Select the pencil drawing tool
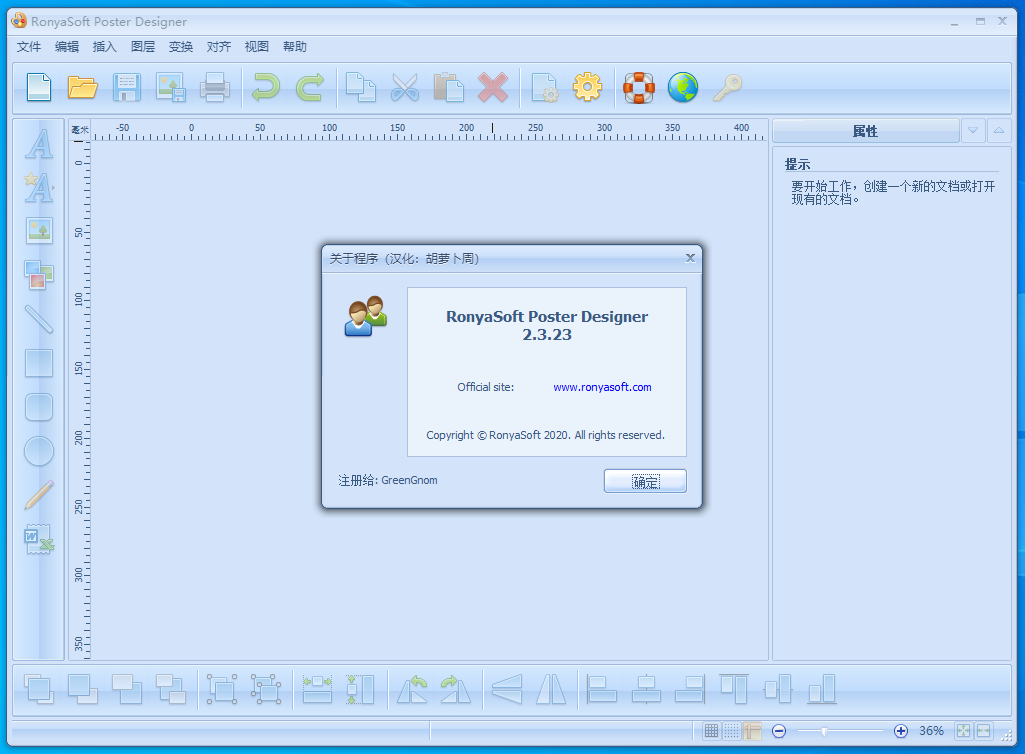The height and width of the screenshot is (754, 1025). pyautogui.click(x=39, y=495)
